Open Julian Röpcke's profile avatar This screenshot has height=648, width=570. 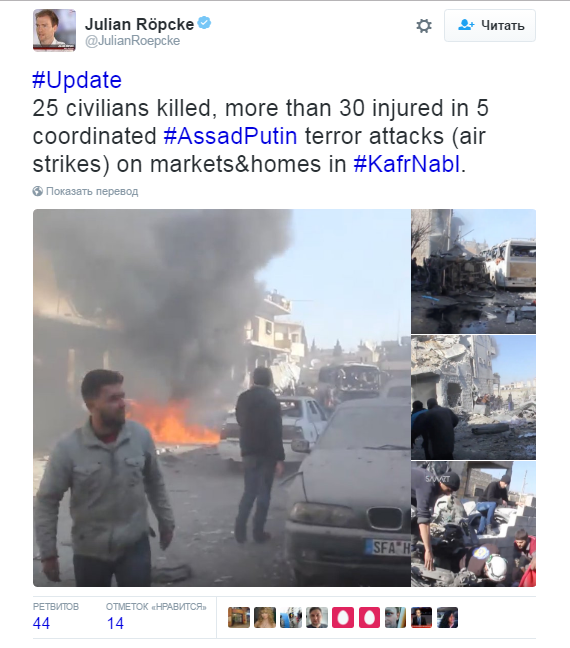55,31
